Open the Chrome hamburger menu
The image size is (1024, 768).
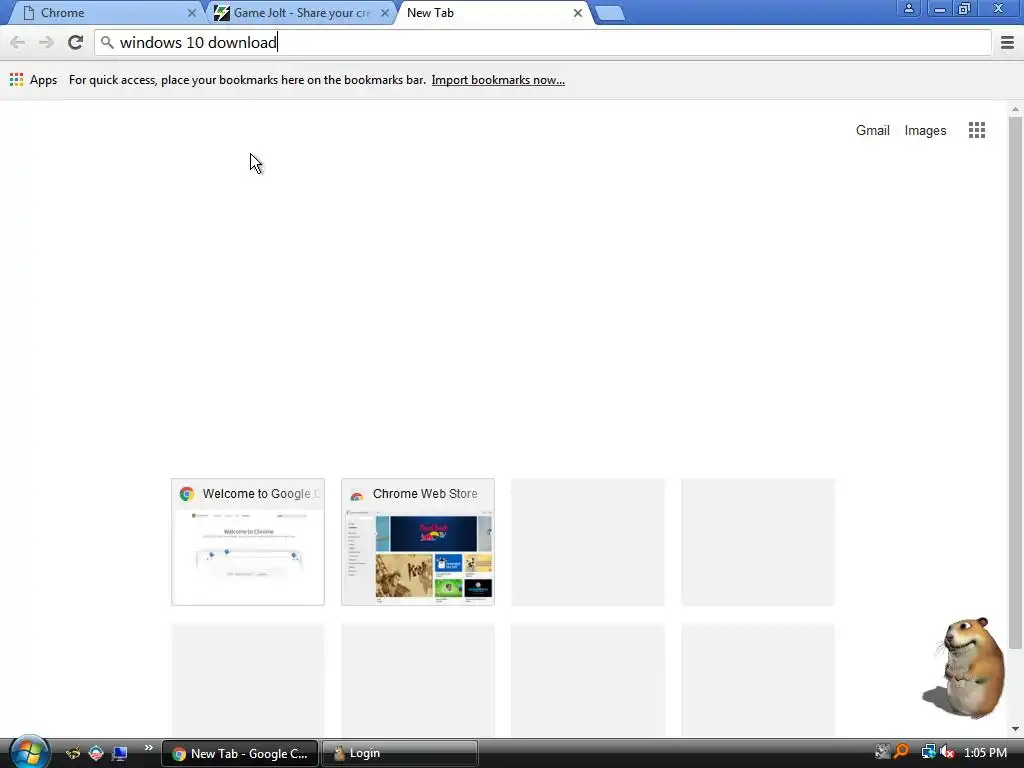pyautogui.click(x=1007, y=43)
